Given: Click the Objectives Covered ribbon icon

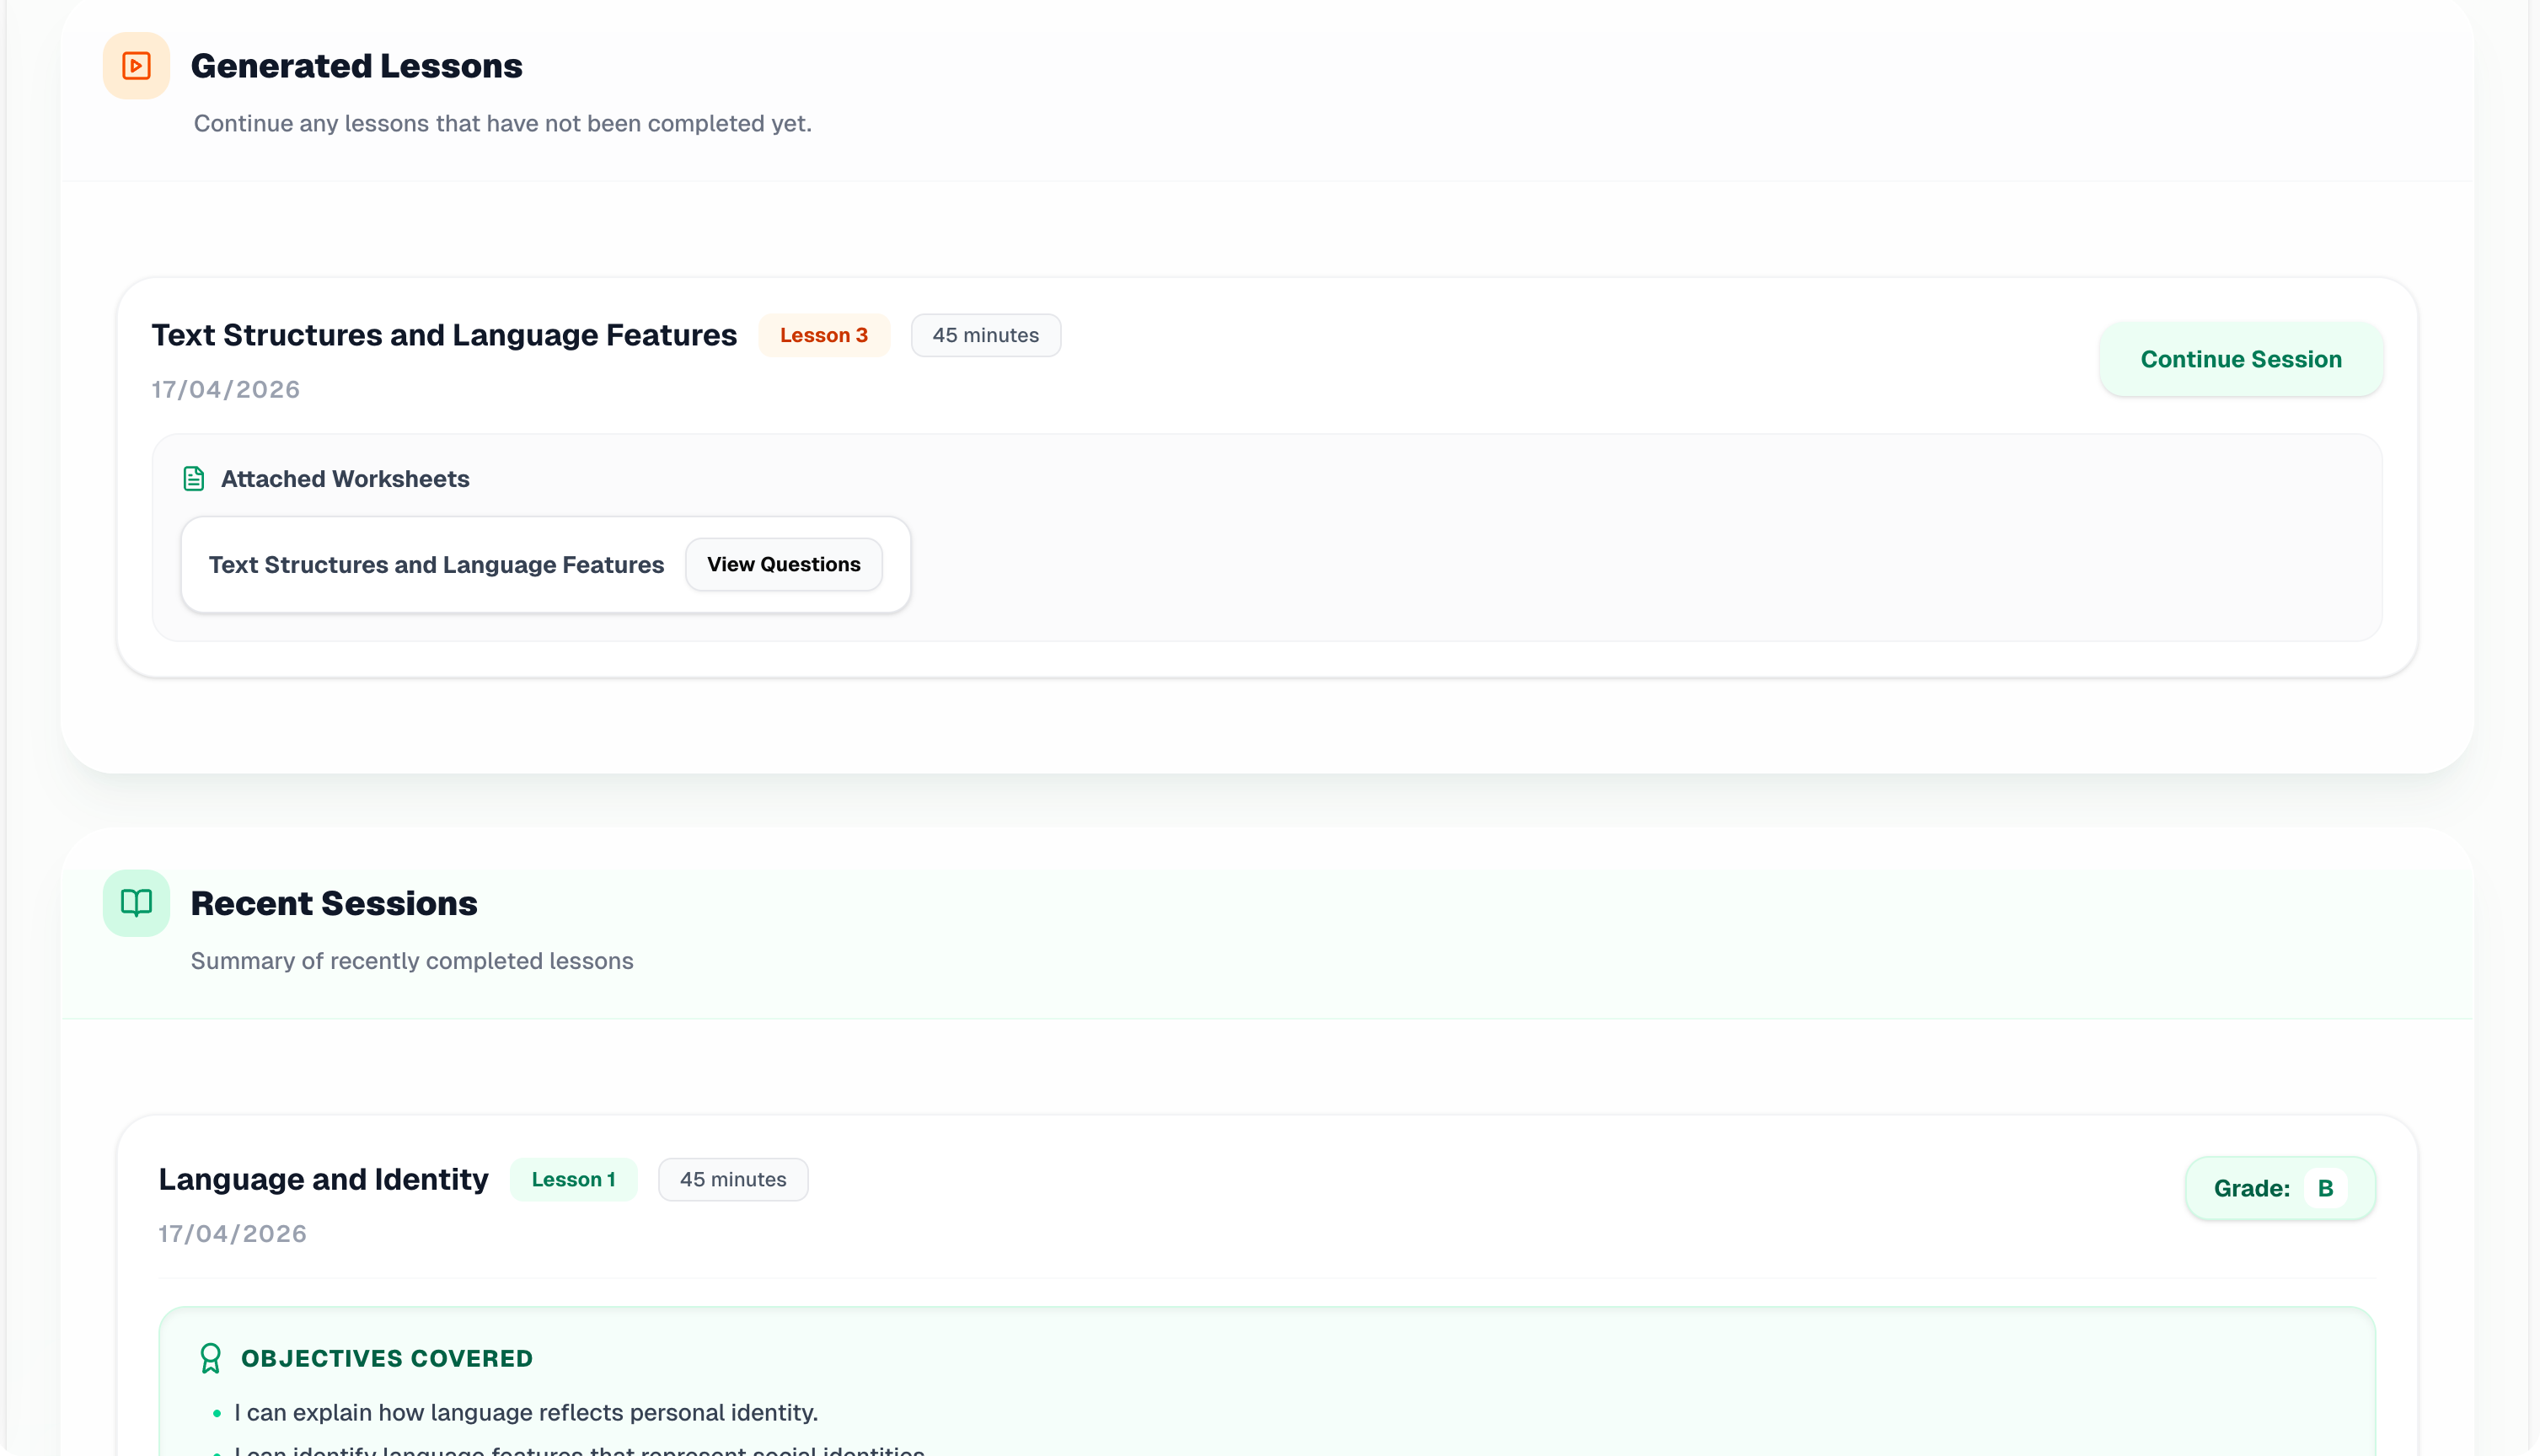Looking at the screenshot, I should coord(210,1358).
